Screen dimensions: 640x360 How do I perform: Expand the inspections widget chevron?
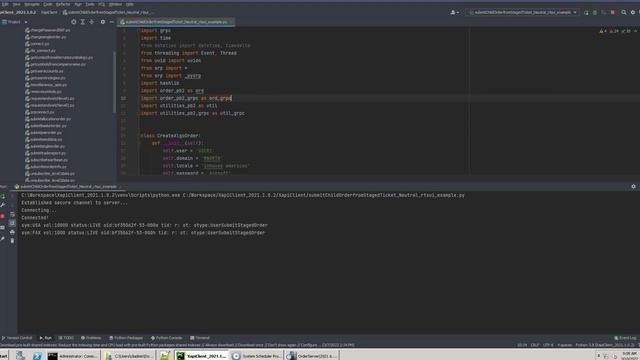click(x=635, y=31)
